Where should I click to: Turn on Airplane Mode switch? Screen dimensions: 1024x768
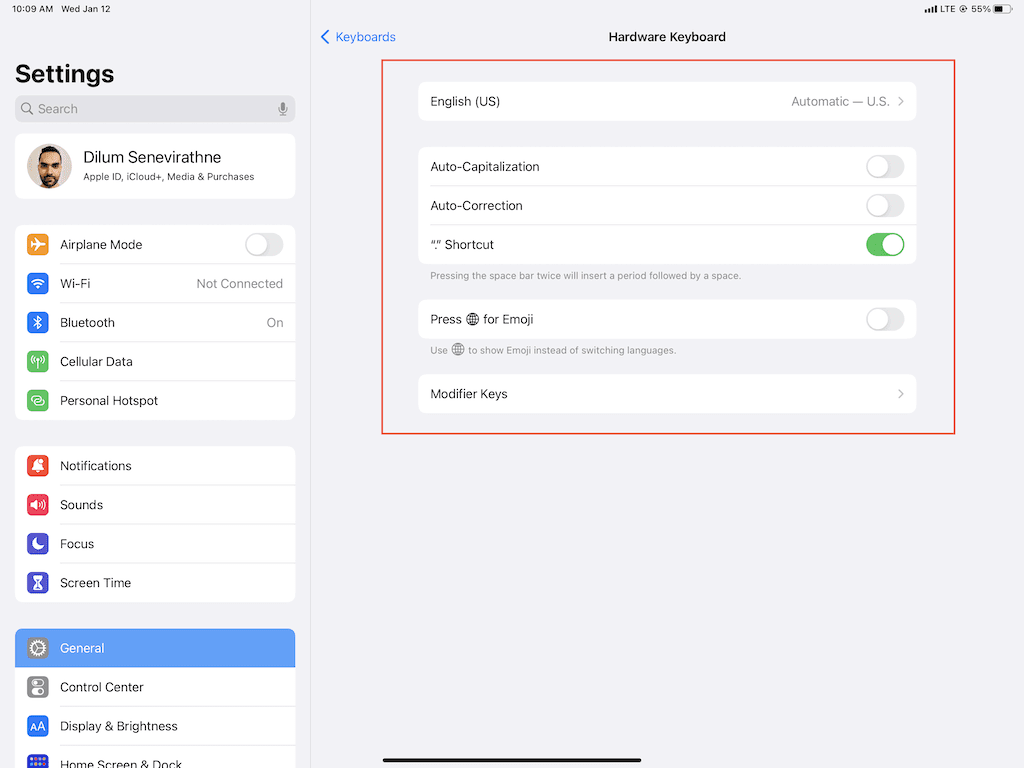point(264,245)
